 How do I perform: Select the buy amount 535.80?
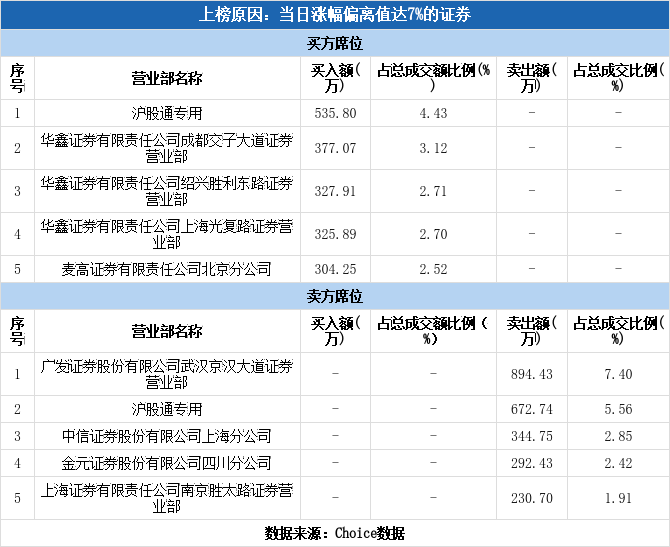(335, 113)
